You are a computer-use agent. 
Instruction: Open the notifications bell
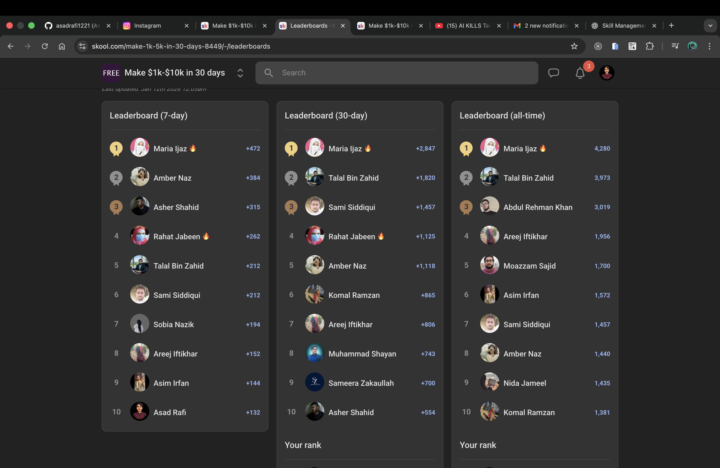(x=580, y=73)
